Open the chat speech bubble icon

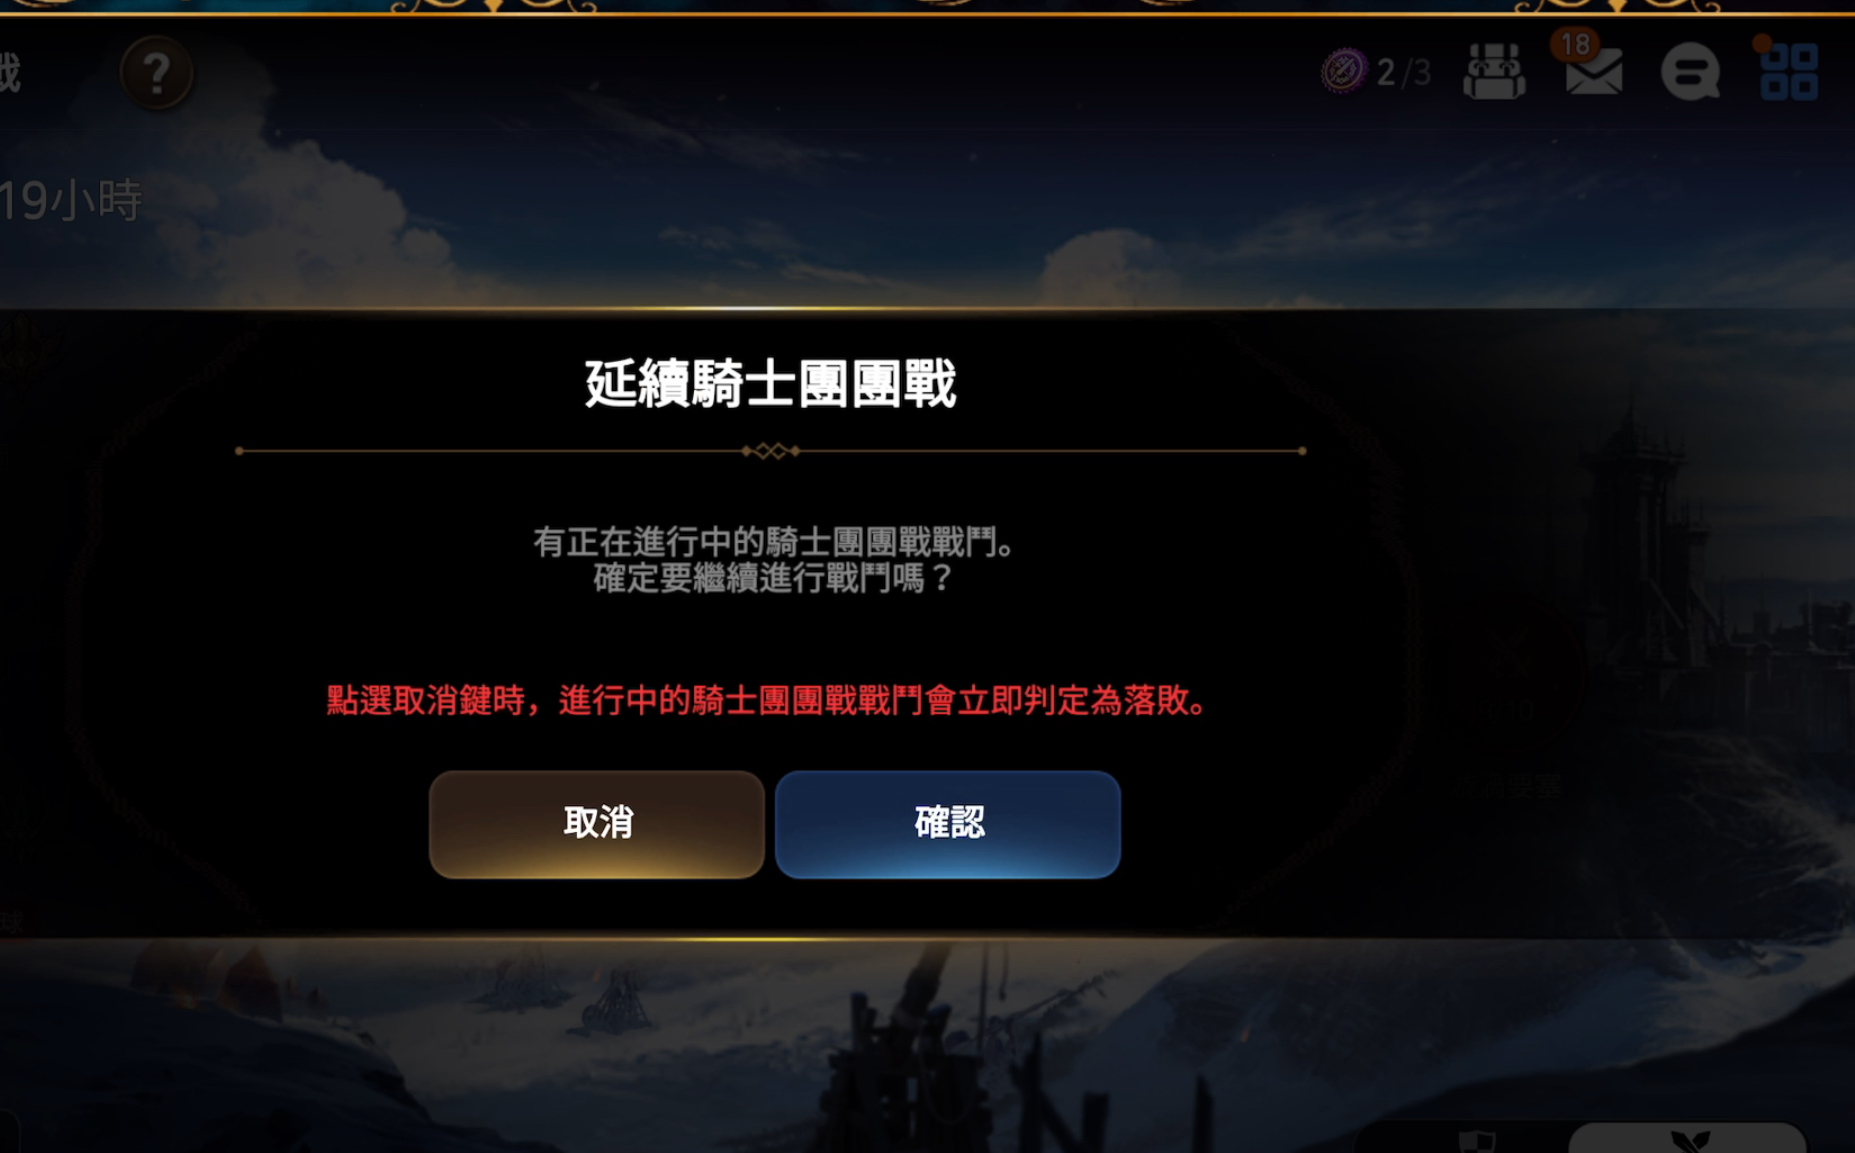point(1690,72)
